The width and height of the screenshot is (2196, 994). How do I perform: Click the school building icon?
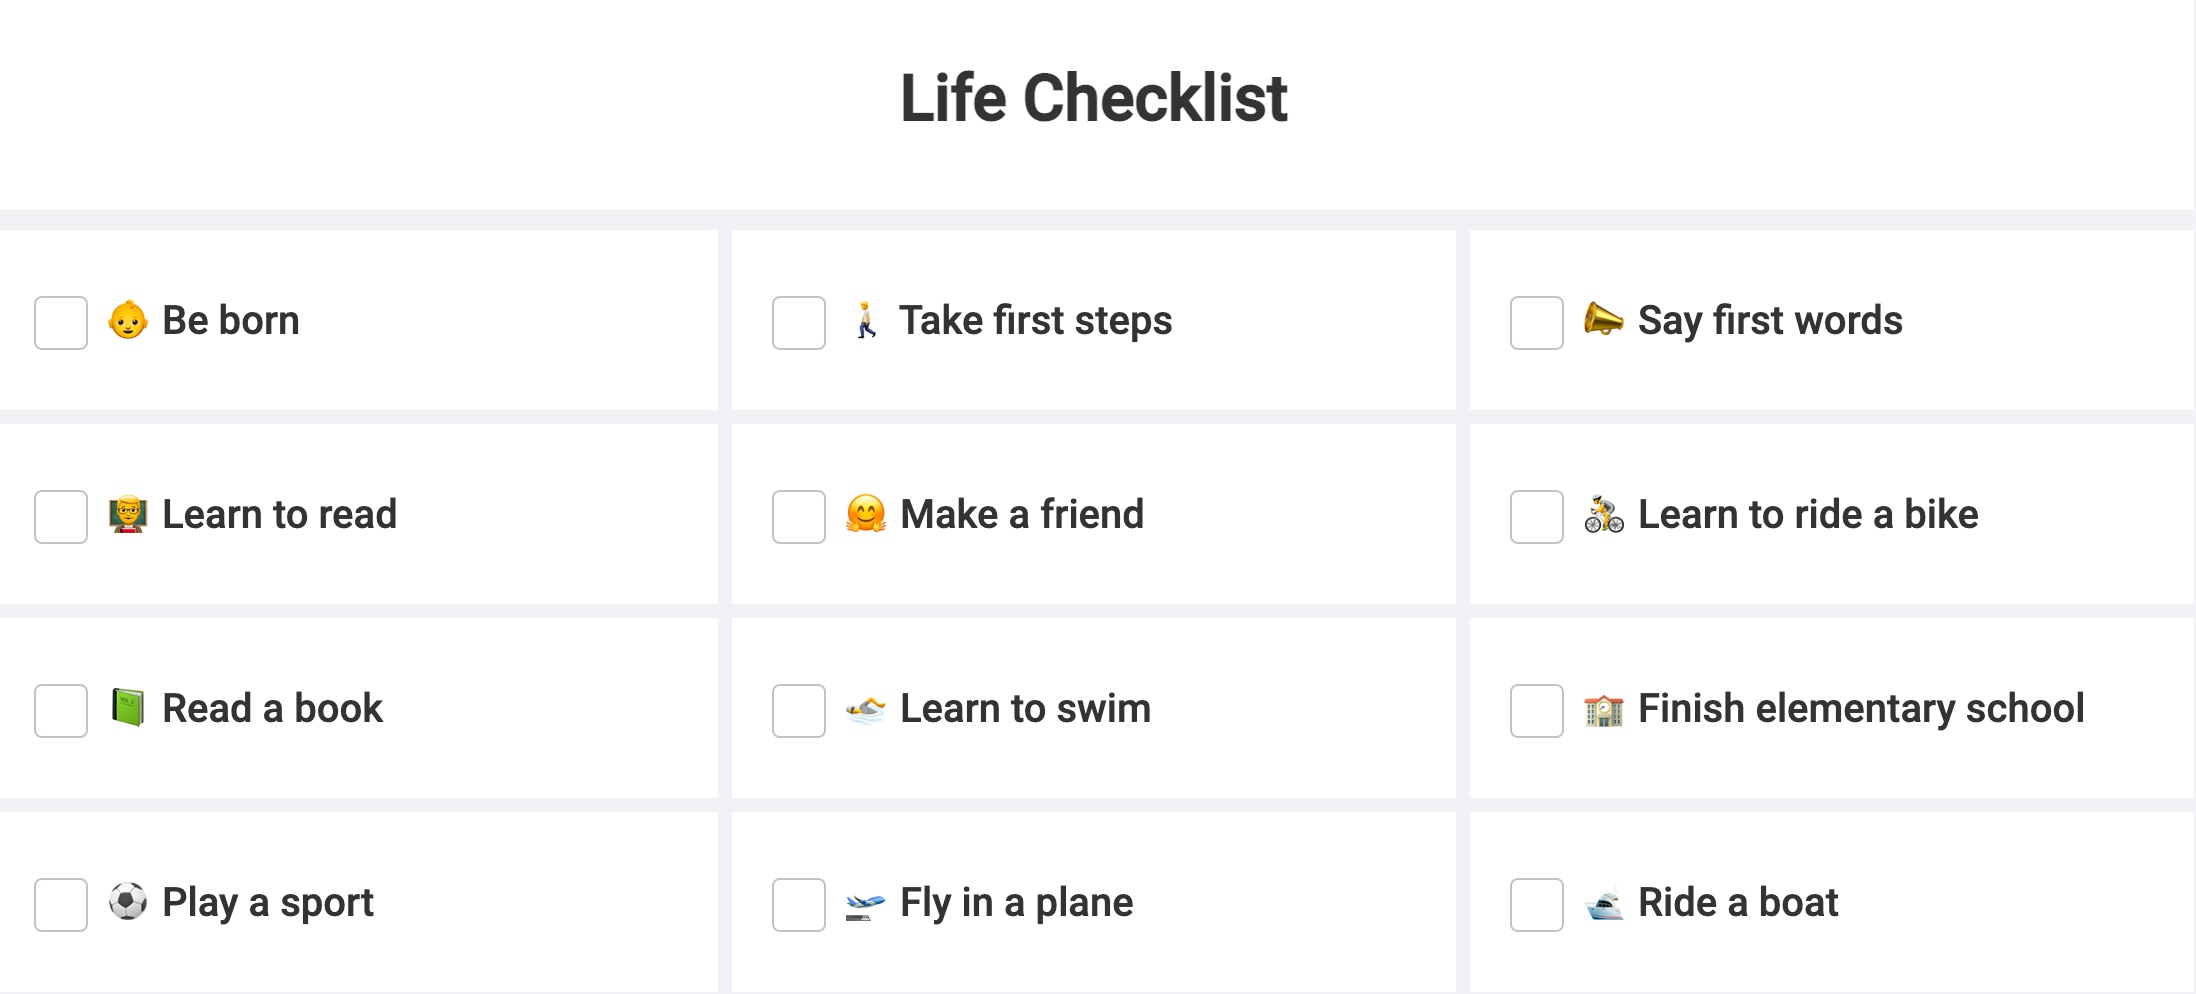[1604, 709]
